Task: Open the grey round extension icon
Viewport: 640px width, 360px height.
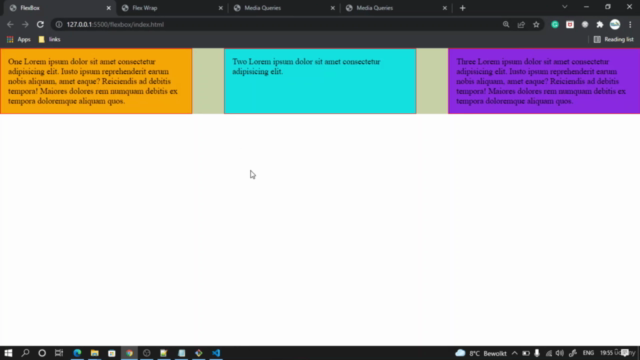Action: 585,24
